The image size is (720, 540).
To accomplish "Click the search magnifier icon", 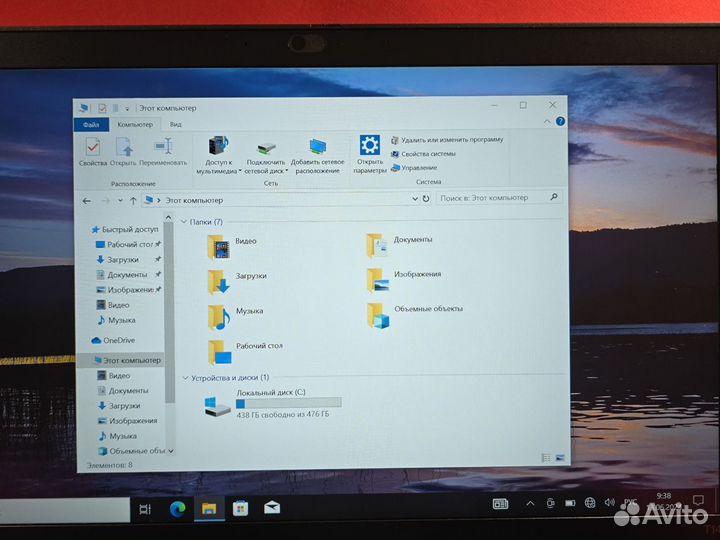I will click(x=554, y=197).
